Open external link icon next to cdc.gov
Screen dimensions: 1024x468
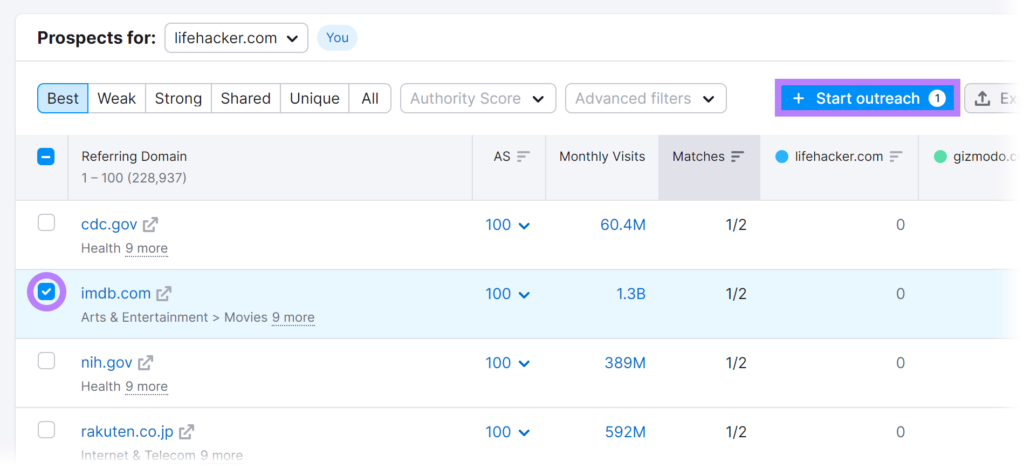coord(151,225)
